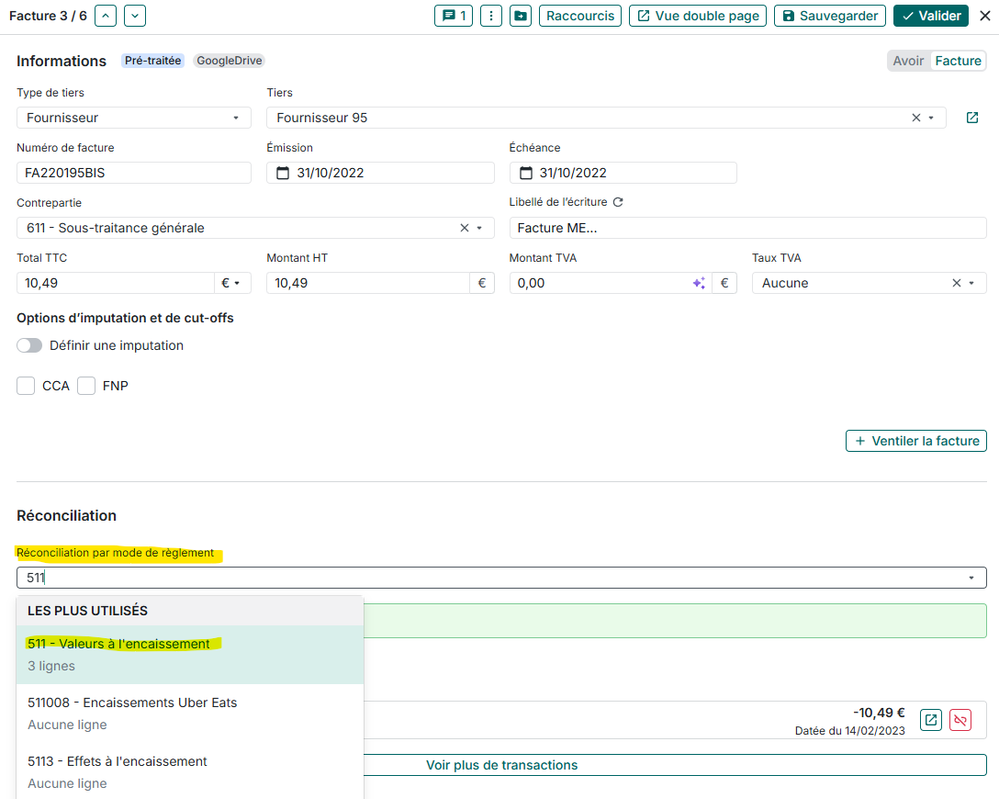Open the three-dot more options menu
Screen dimensions: 999x799
click(x=490, y=16)
